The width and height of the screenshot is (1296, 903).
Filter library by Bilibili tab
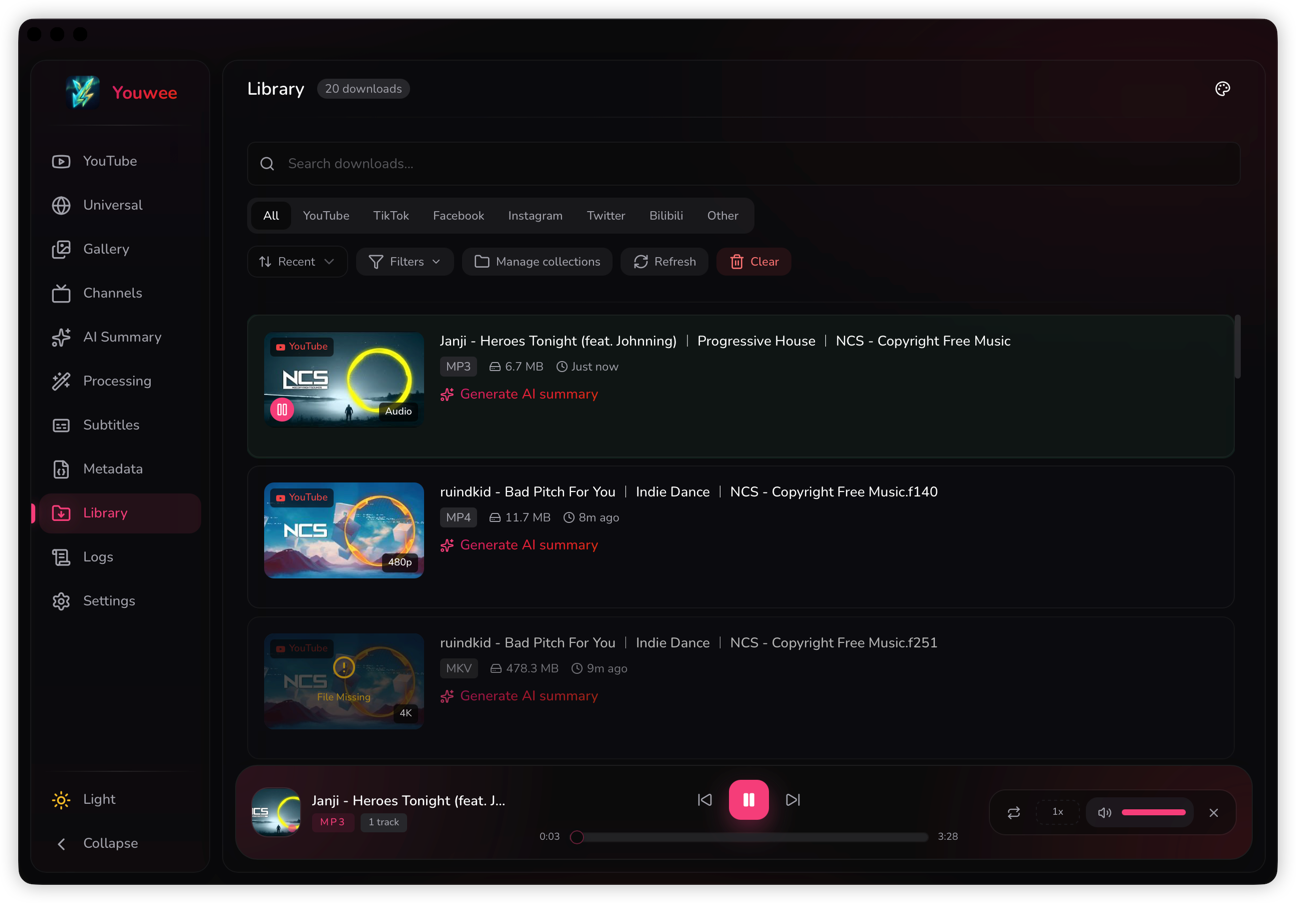click(666, 216)
